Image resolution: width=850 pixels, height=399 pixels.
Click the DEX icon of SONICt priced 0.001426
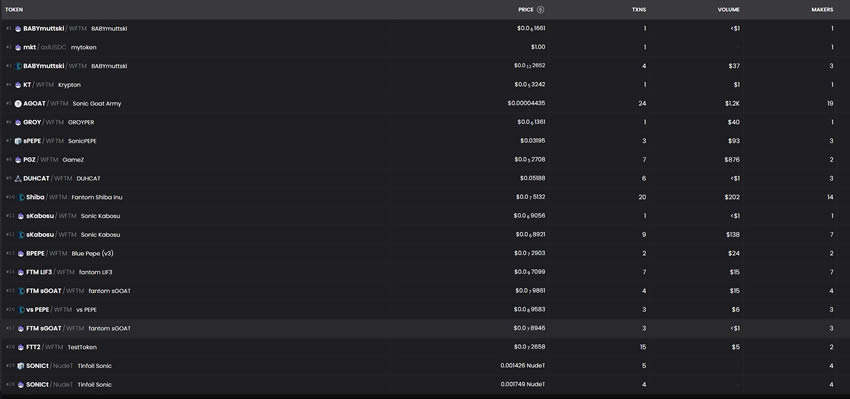click(21, 366)
